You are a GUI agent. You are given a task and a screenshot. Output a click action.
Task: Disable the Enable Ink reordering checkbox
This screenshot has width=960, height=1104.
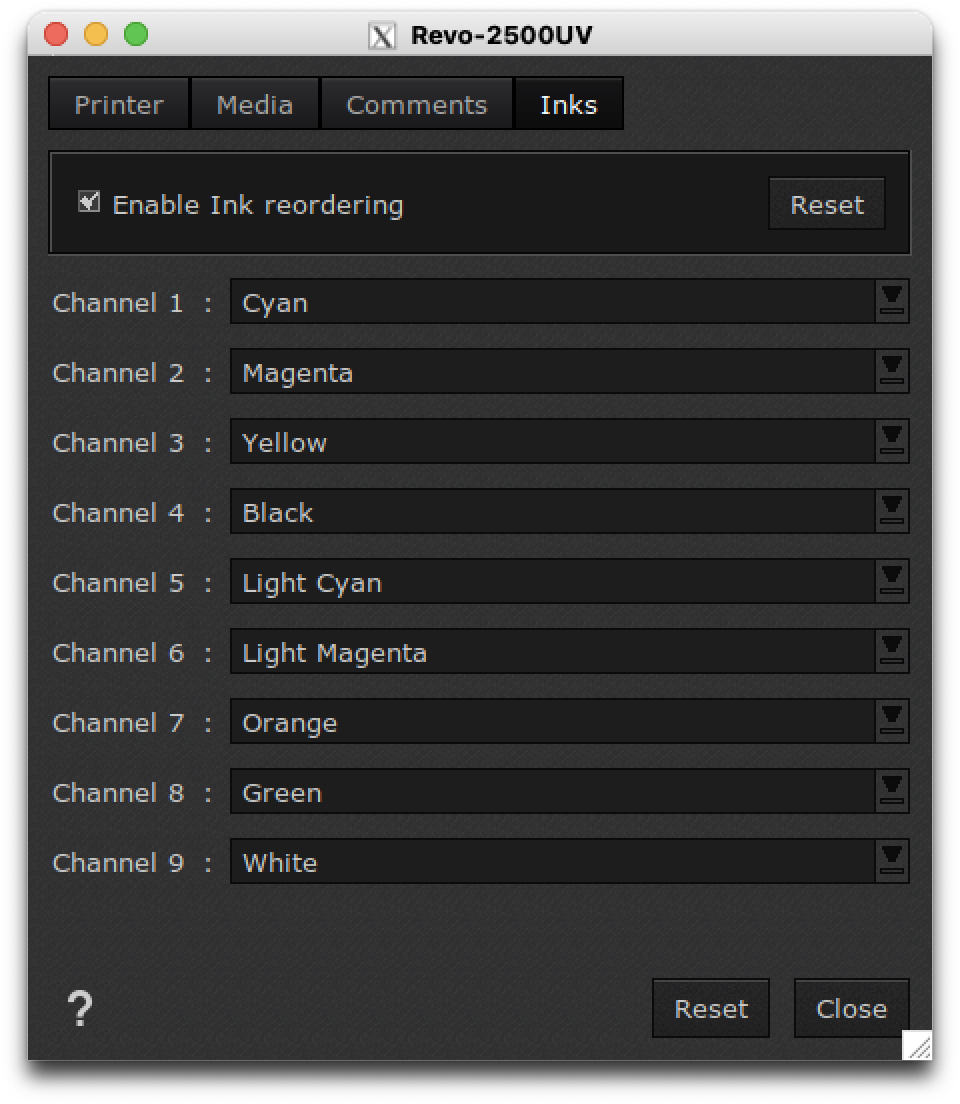(x=88, y=200)
